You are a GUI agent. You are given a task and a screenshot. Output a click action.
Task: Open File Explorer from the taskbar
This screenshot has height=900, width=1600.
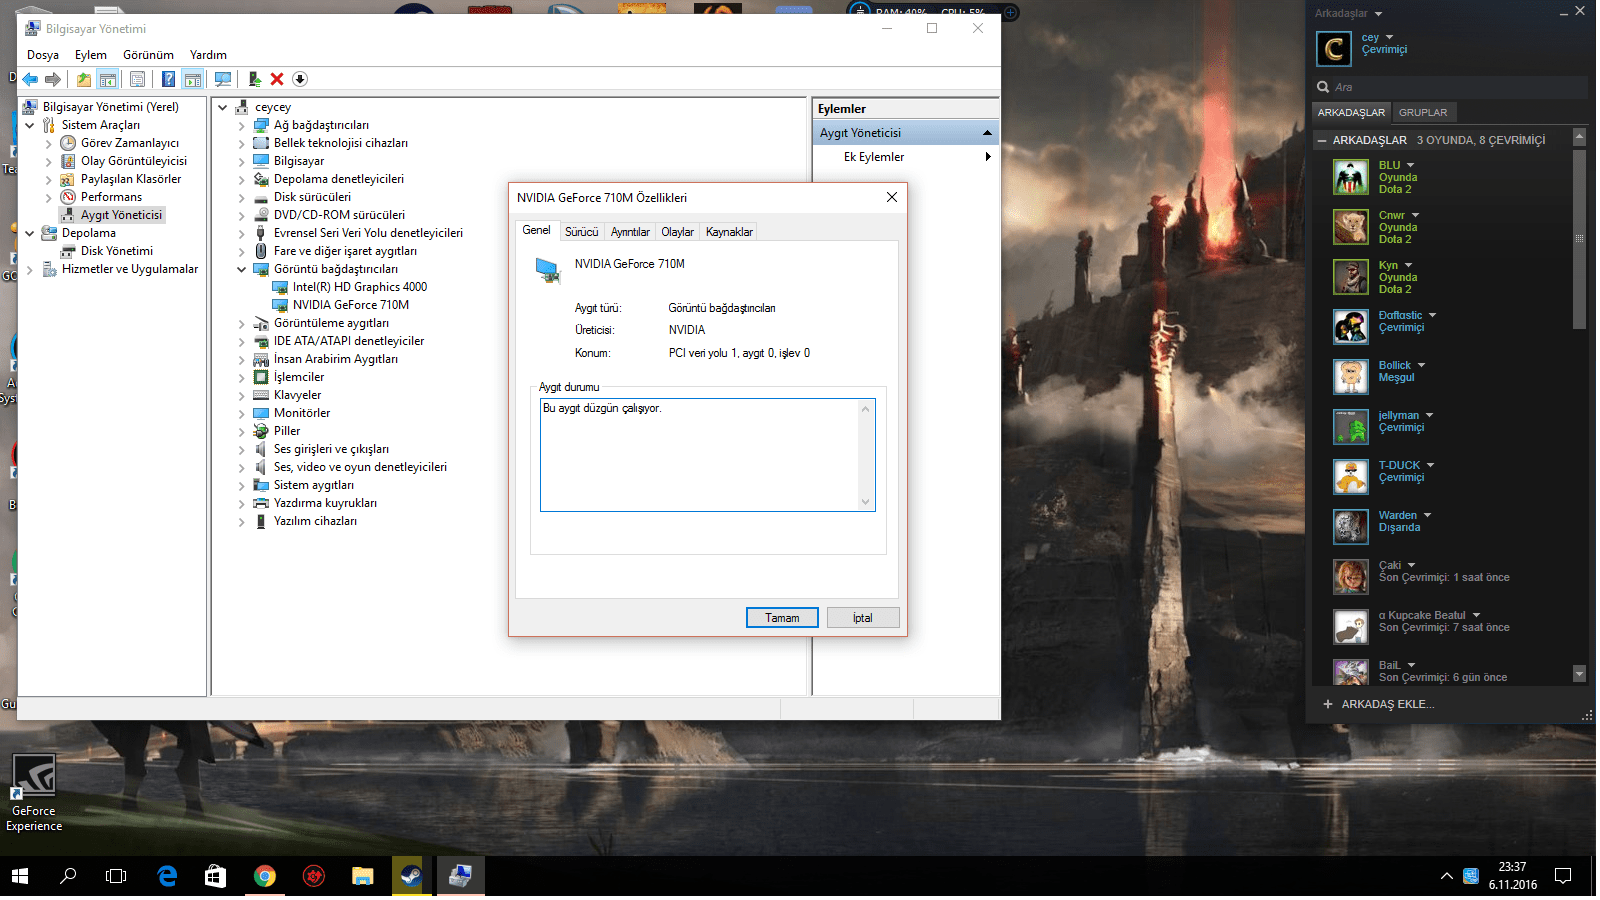click(362, 876)
